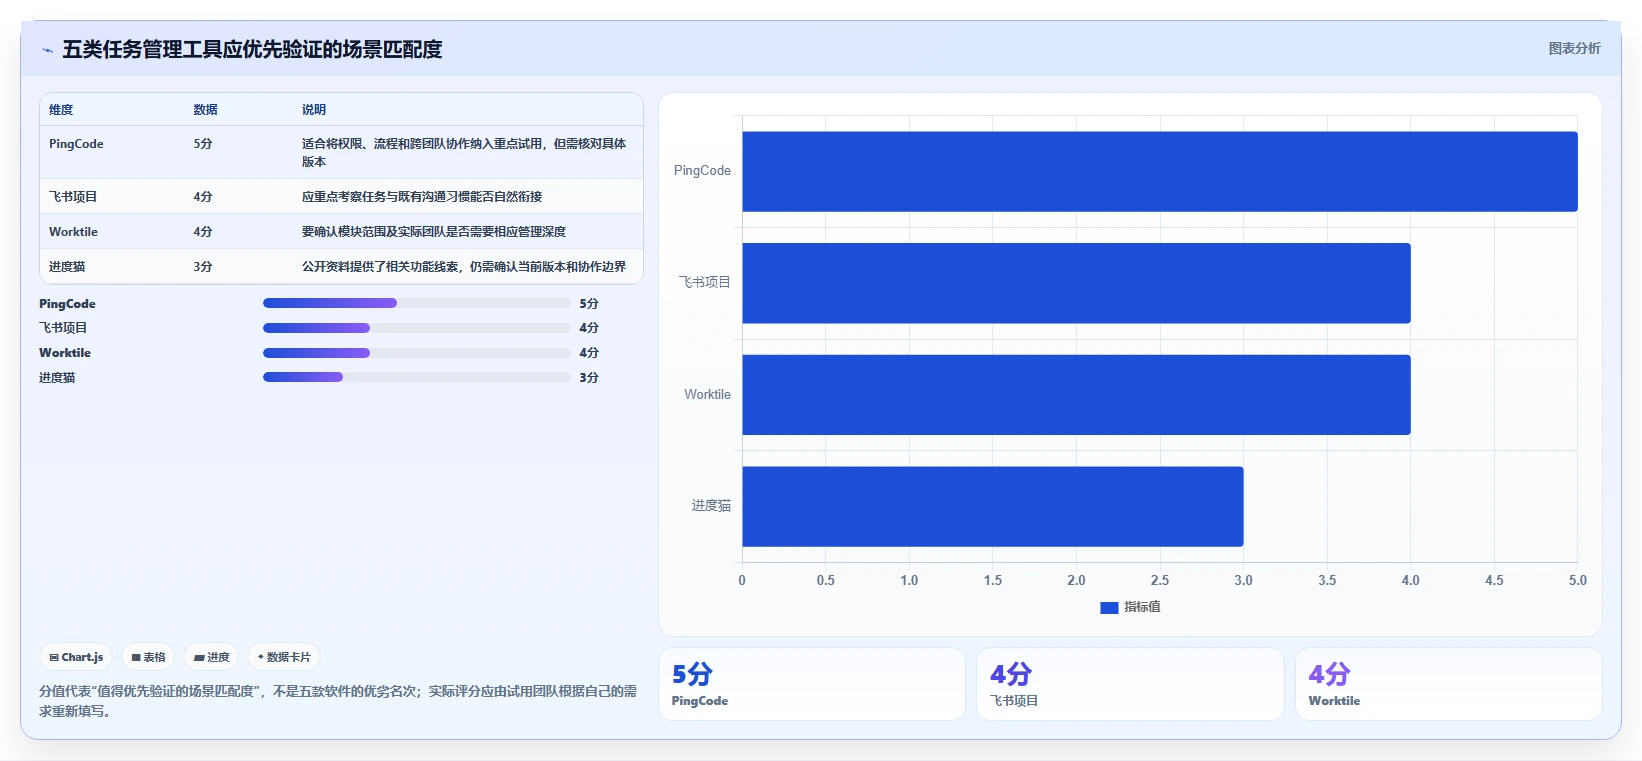Click the Worktile label on the chart axis
This screenshot has height=761, width=1642.
707,395
